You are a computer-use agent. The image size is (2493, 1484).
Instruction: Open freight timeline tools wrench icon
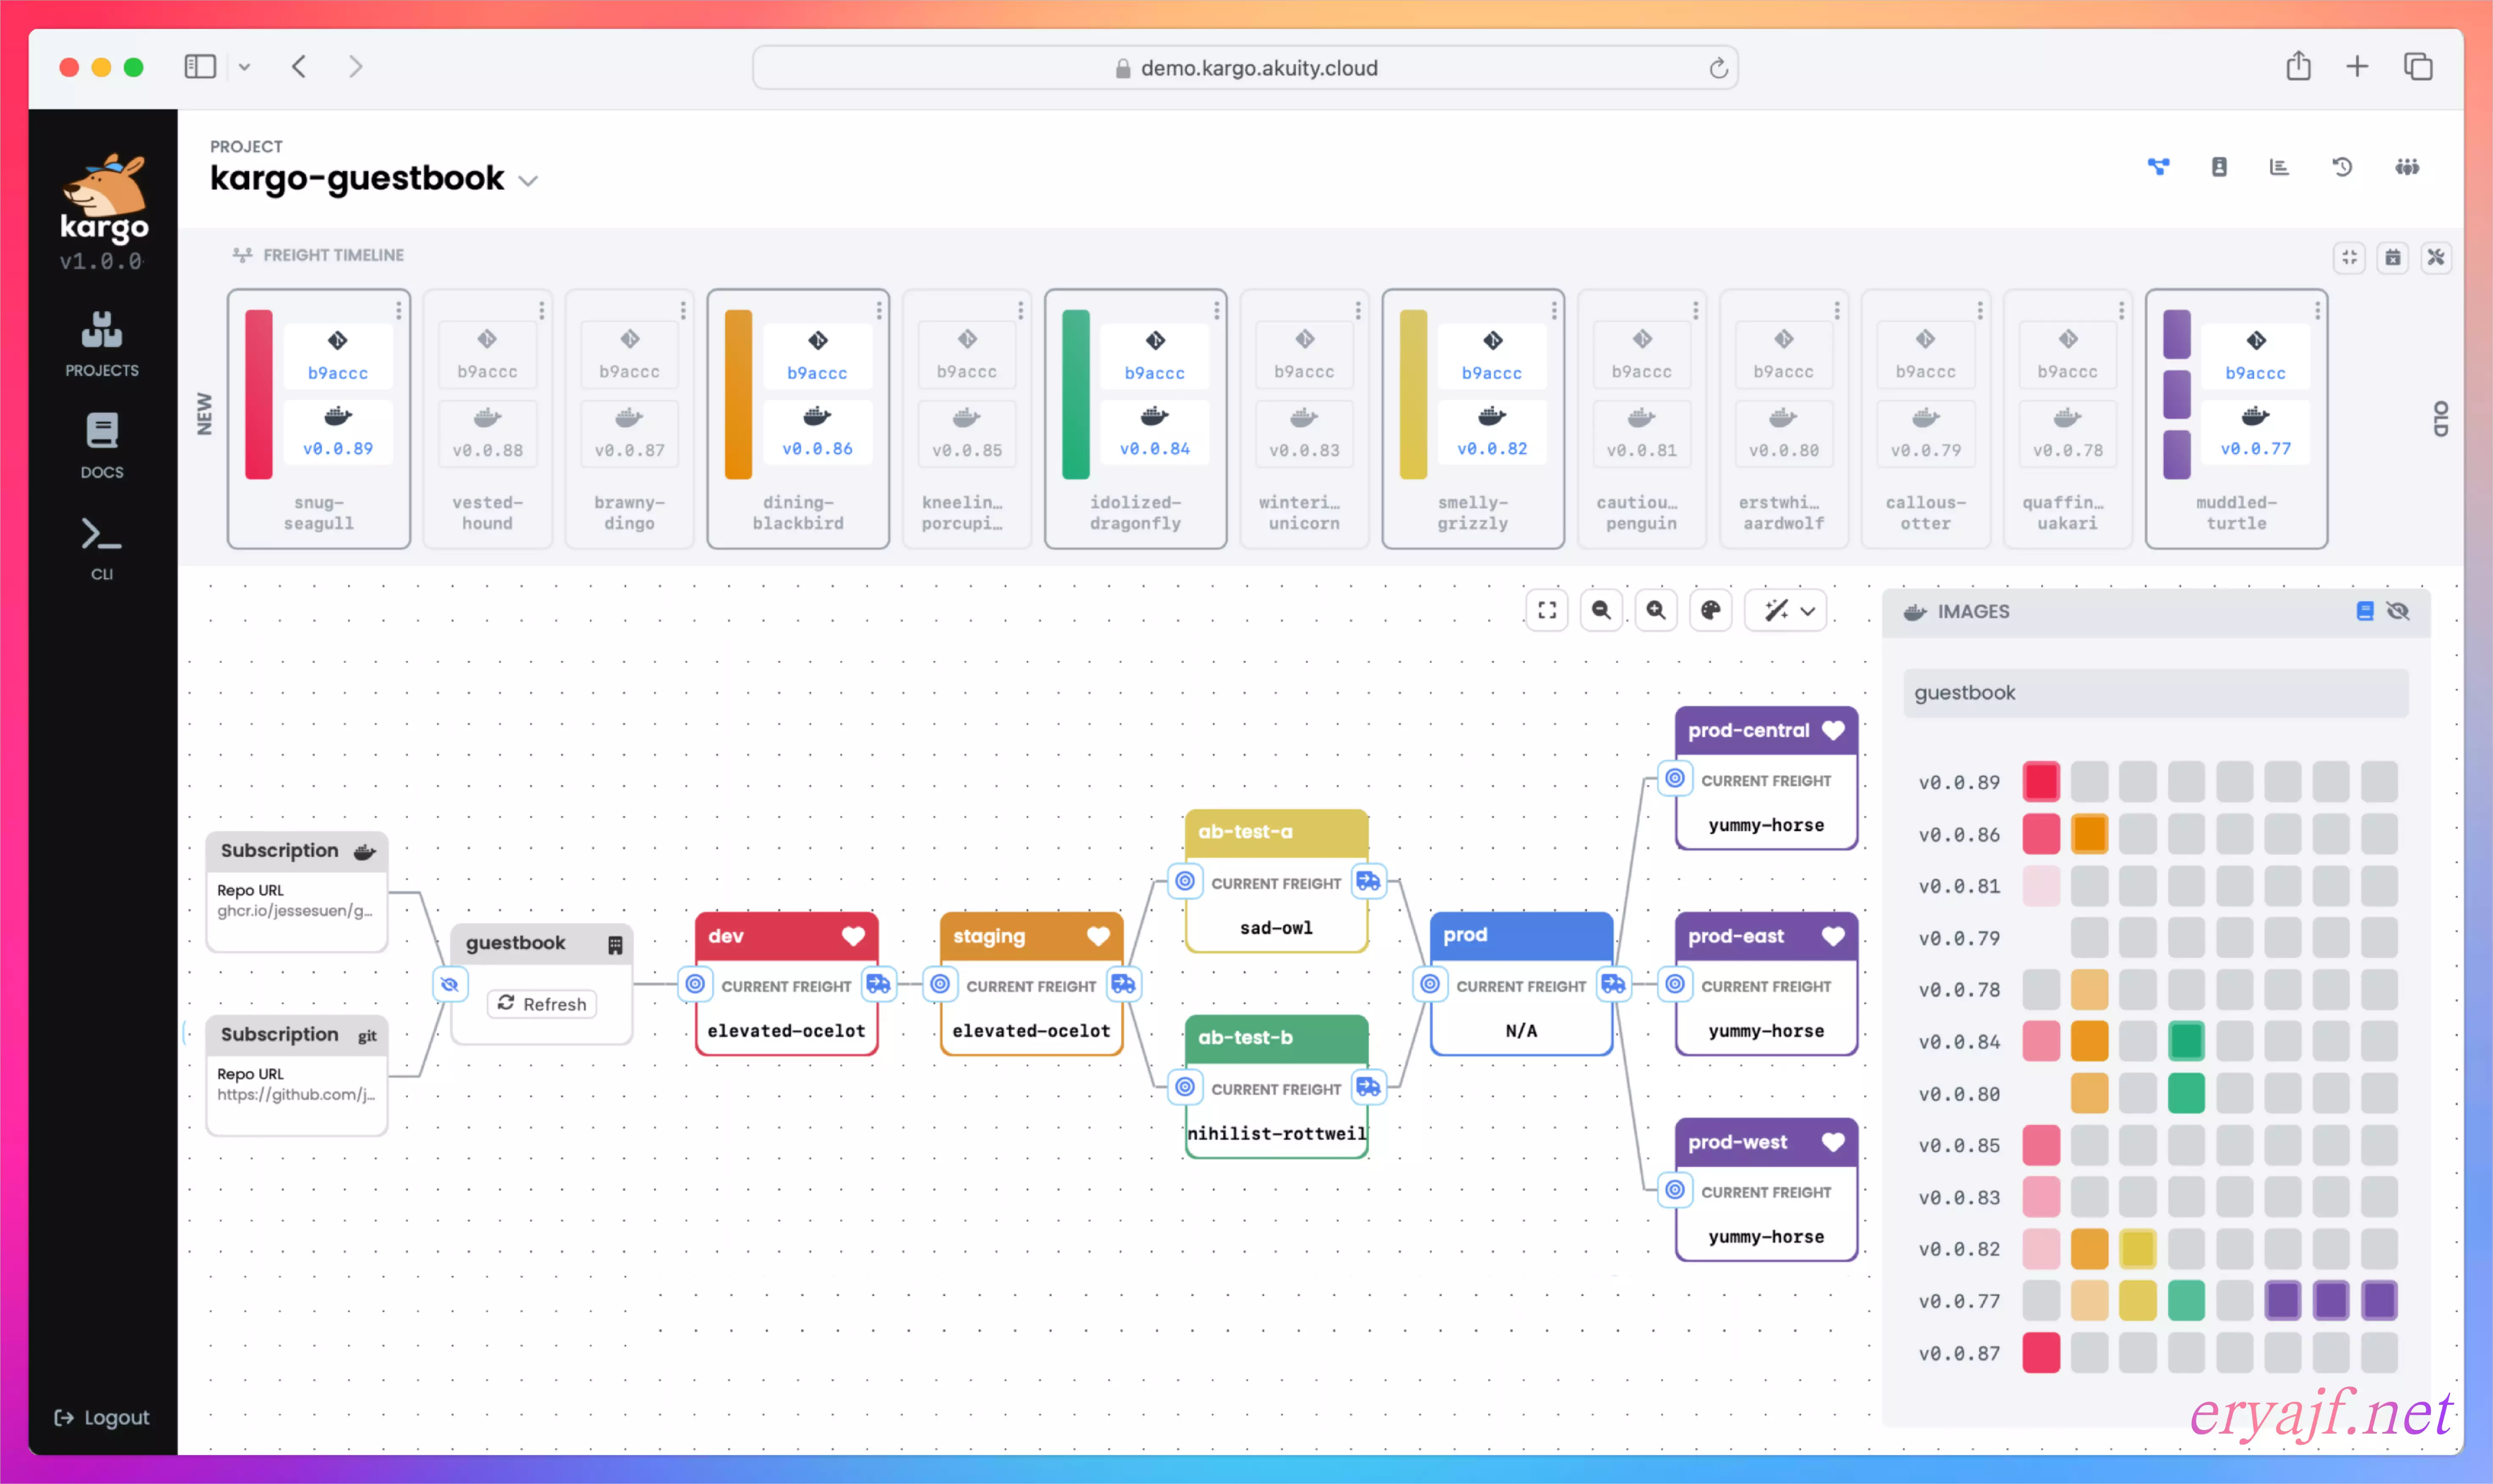pyautogui.click(x=2436, y=257)
